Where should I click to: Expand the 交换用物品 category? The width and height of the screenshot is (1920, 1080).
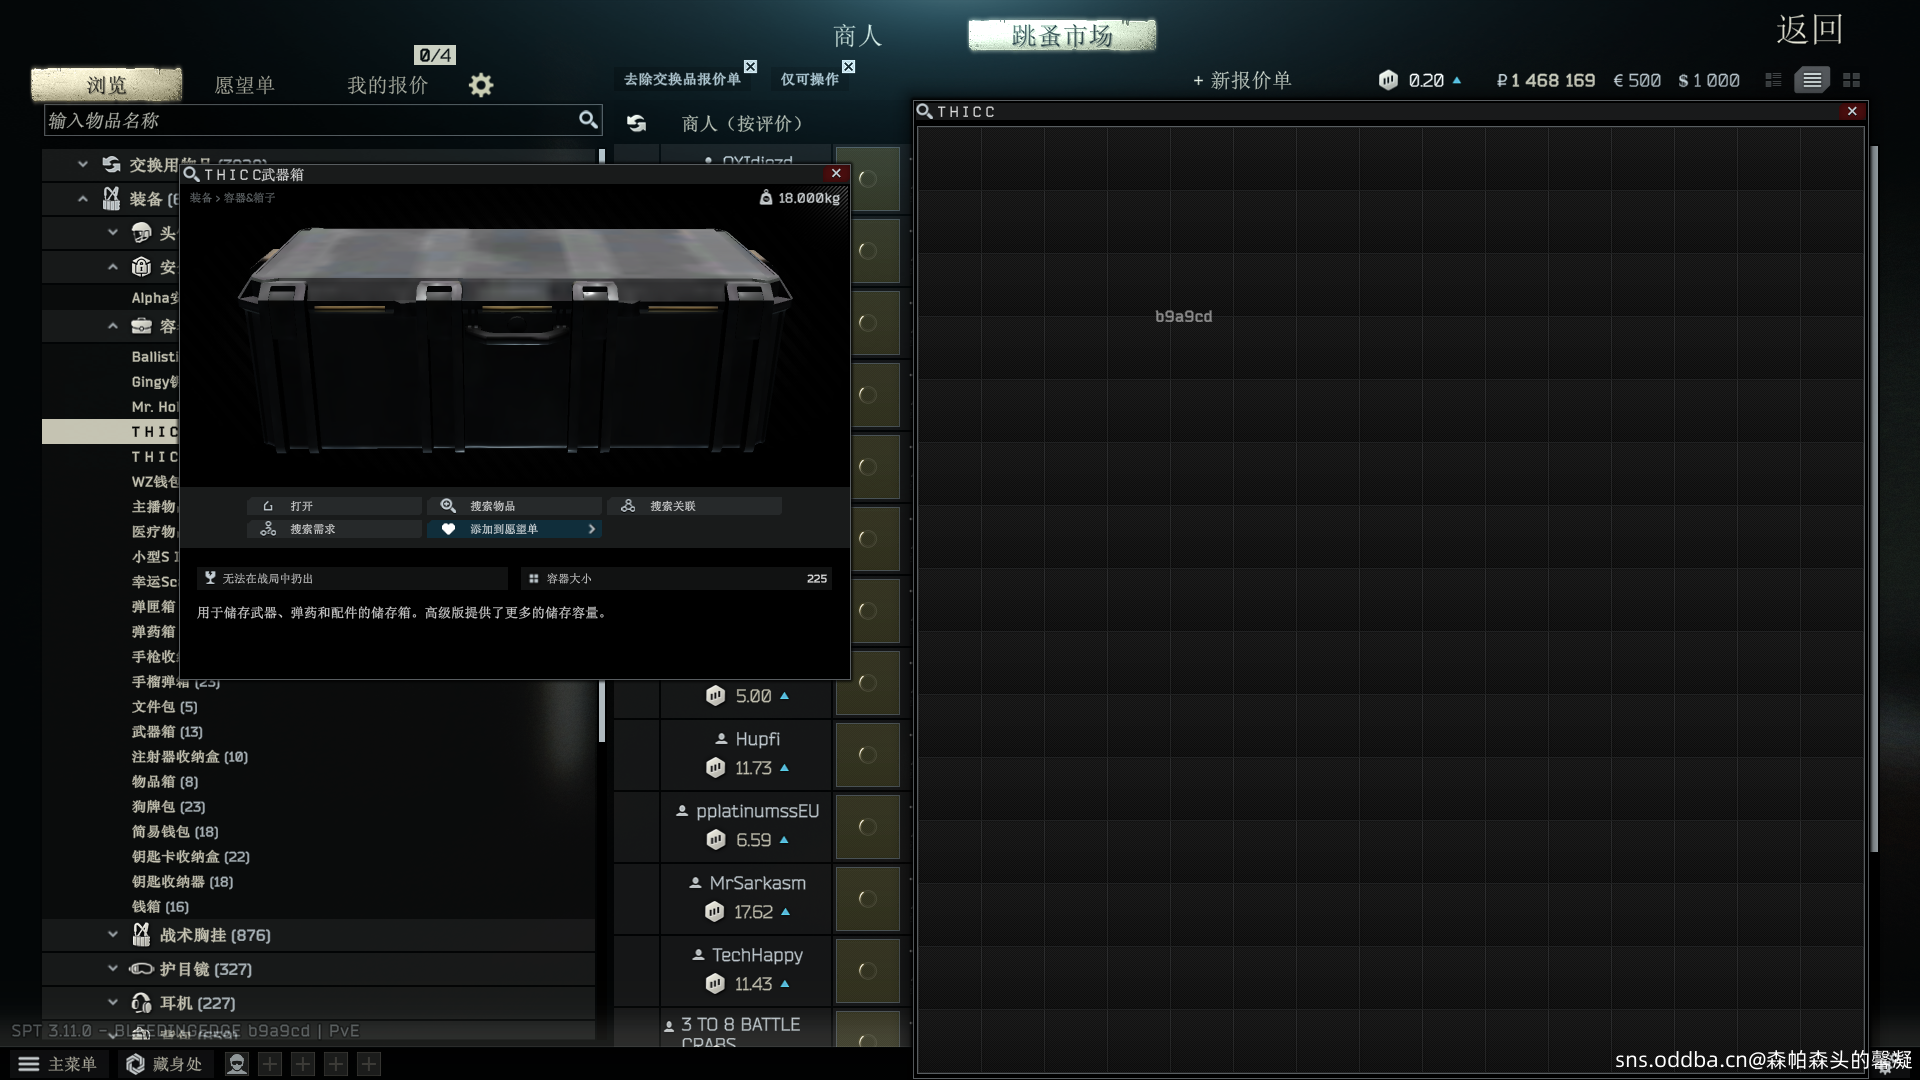pos(83,164)
